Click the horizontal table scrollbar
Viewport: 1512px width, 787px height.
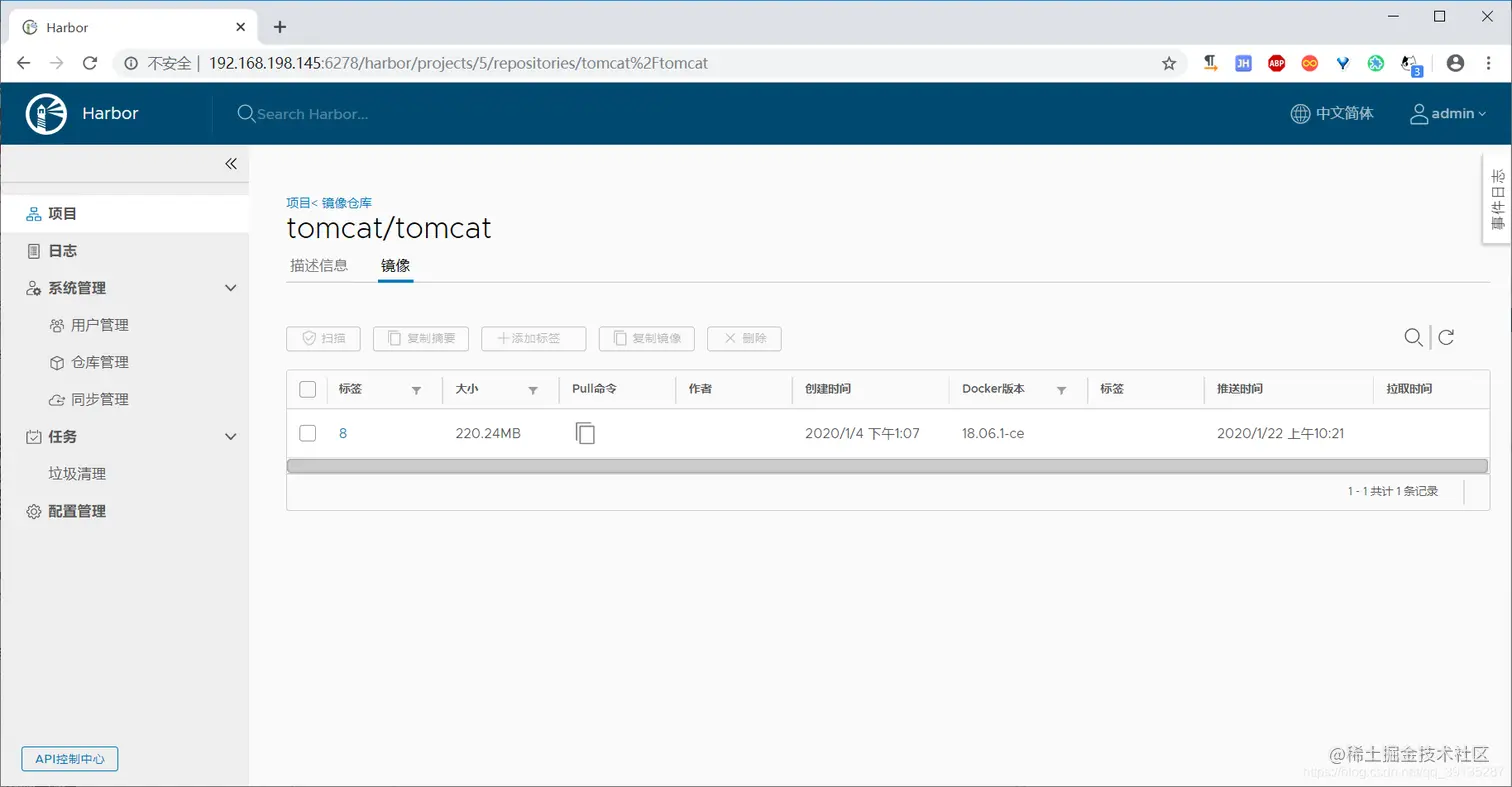(887, 466)
